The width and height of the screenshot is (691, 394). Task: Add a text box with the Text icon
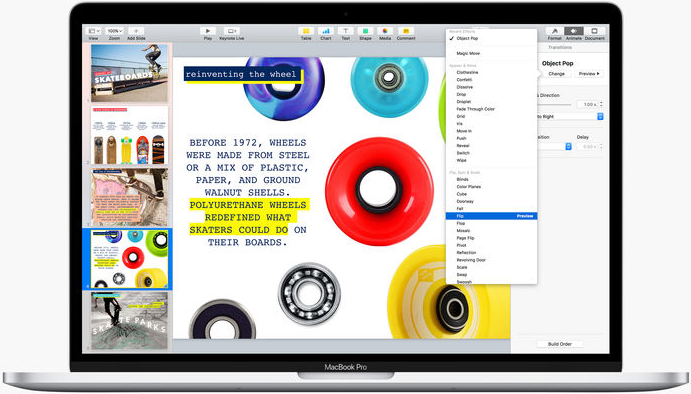click(x=346, y=31)
